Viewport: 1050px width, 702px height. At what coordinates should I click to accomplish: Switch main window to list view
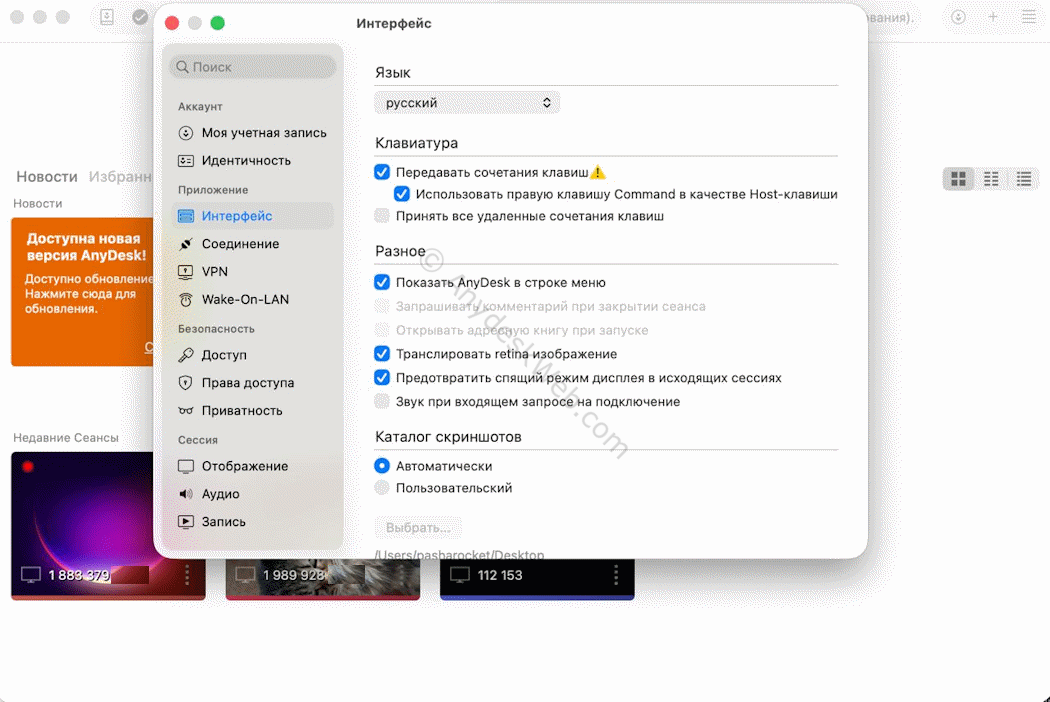coord(1024,179)
